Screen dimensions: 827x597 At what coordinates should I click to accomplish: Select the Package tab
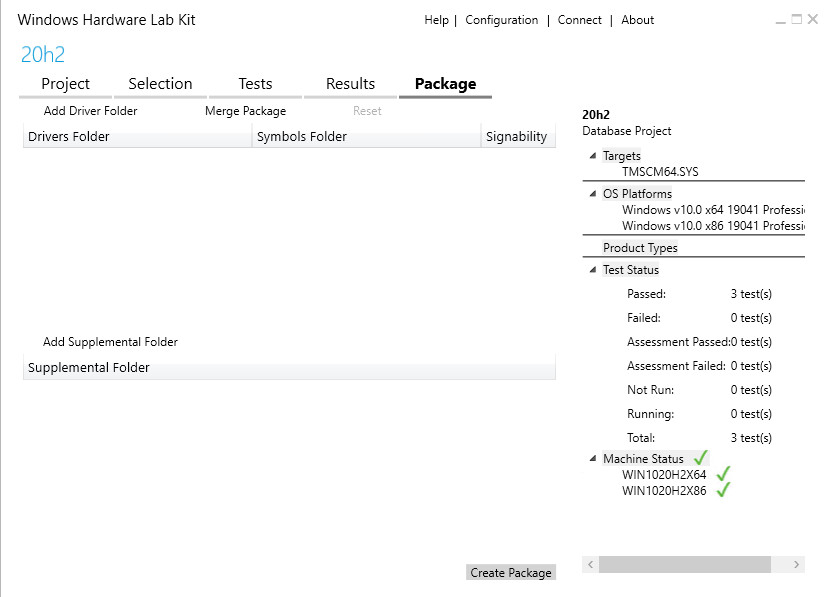click(445, 84)
